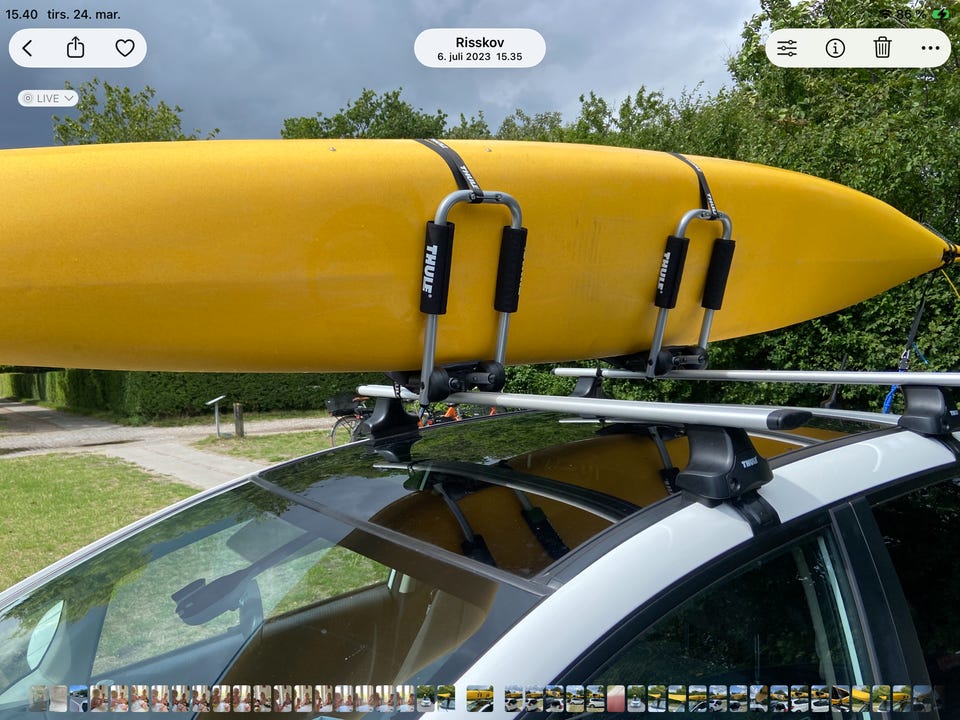Favorite this photo with the heart icon

tap(124, 48)
